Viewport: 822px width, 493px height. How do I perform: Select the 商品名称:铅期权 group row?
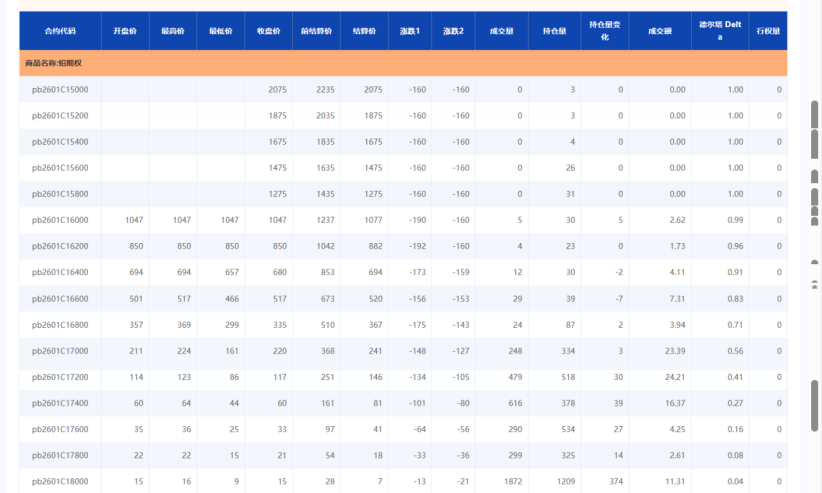(x=403, y=63)
